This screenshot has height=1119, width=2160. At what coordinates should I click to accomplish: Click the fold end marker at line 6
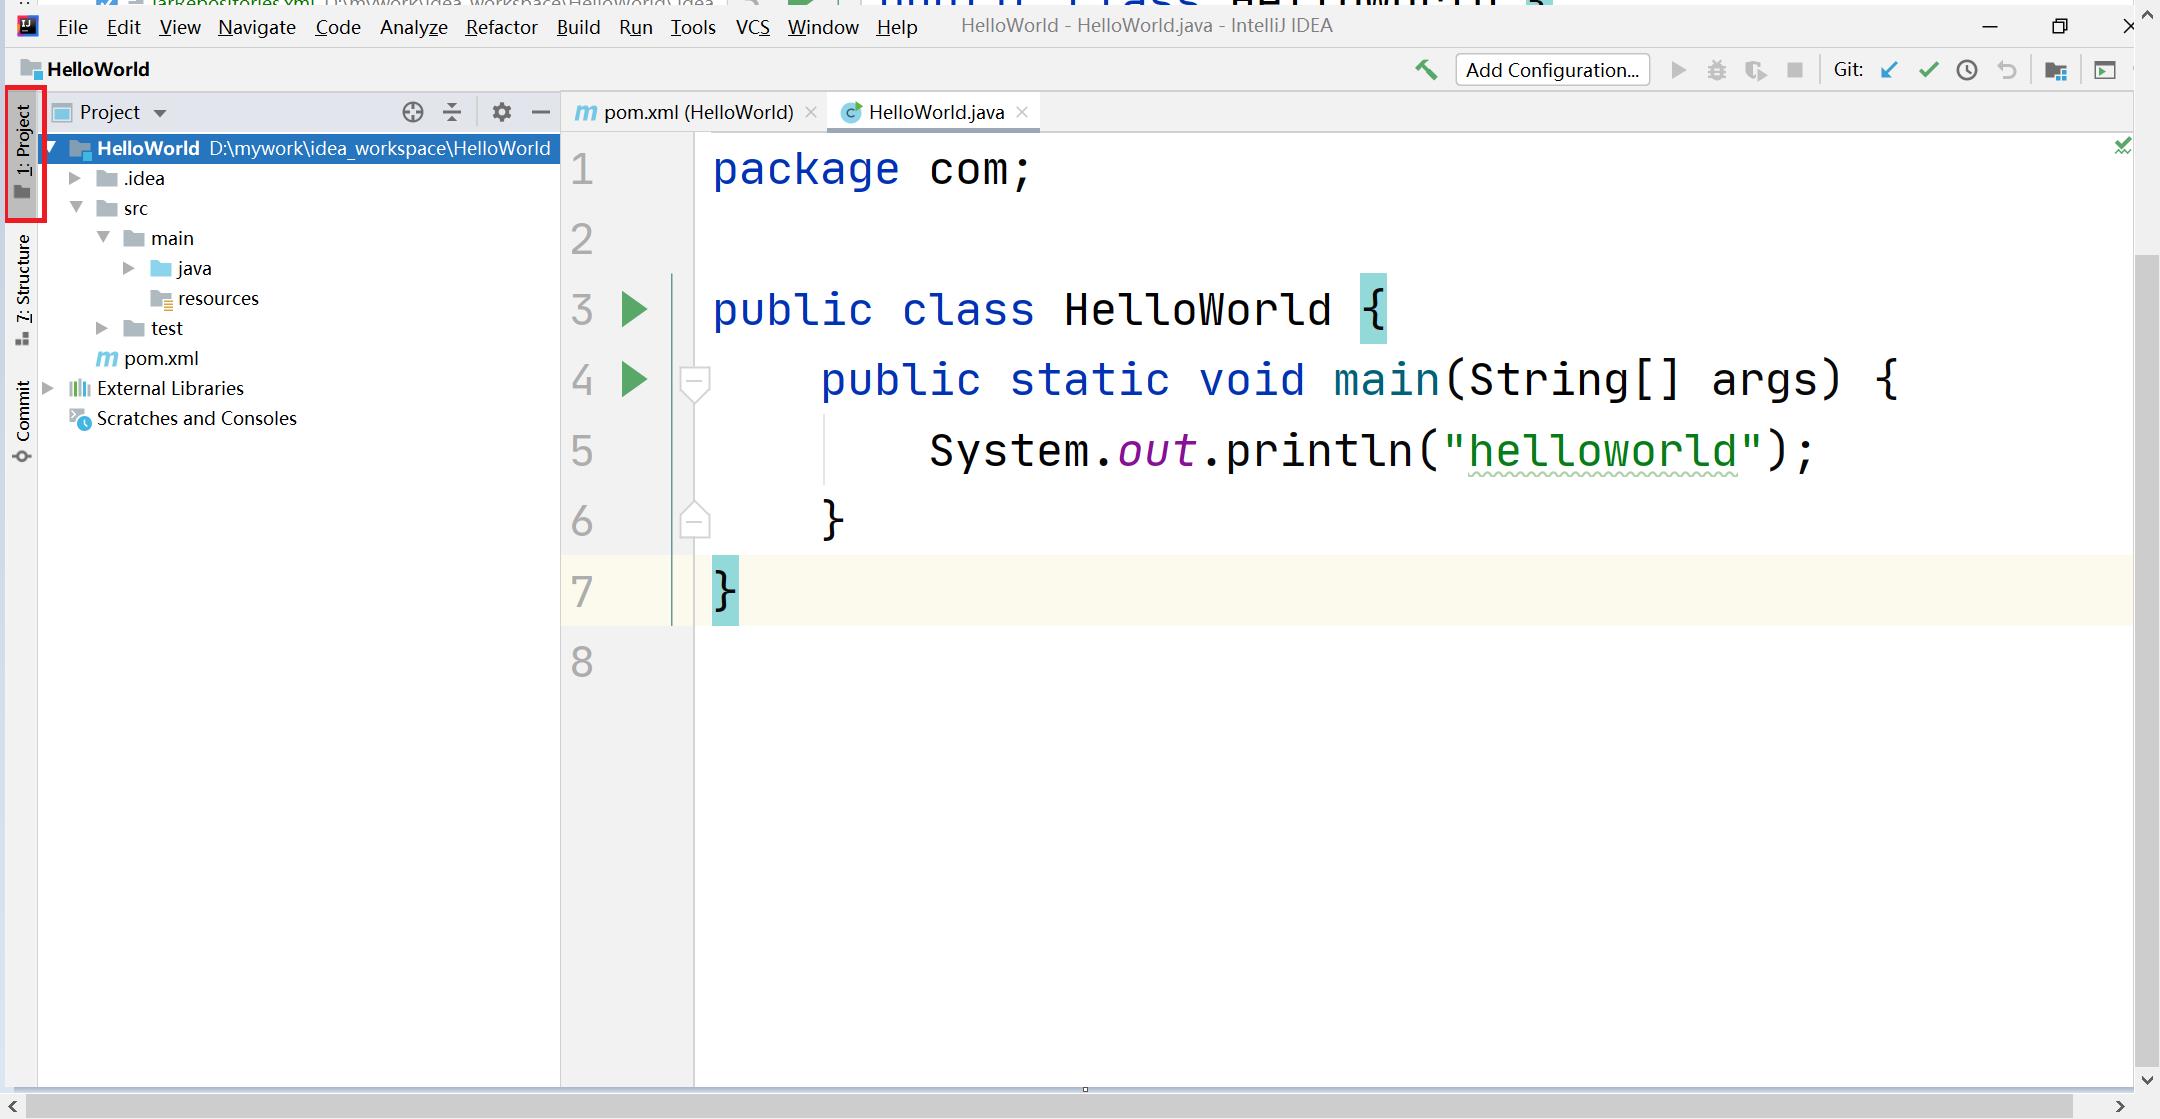click(695, 518)
